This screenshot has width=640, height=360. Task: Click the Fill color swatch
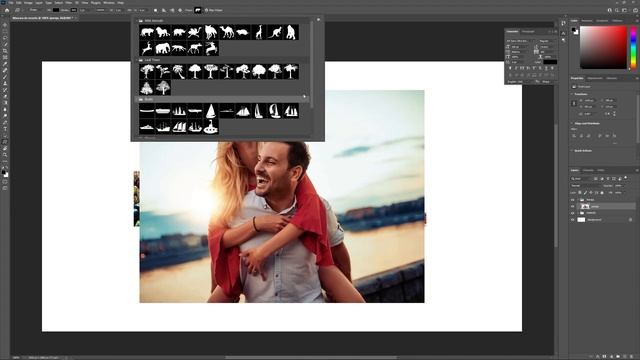56,10
